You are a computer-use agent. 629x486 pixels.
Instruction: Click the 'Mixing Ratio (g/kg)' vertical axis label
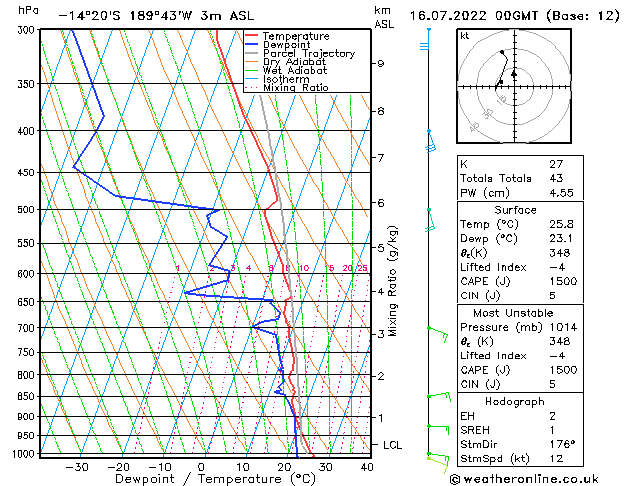click(x=393, y=281)
